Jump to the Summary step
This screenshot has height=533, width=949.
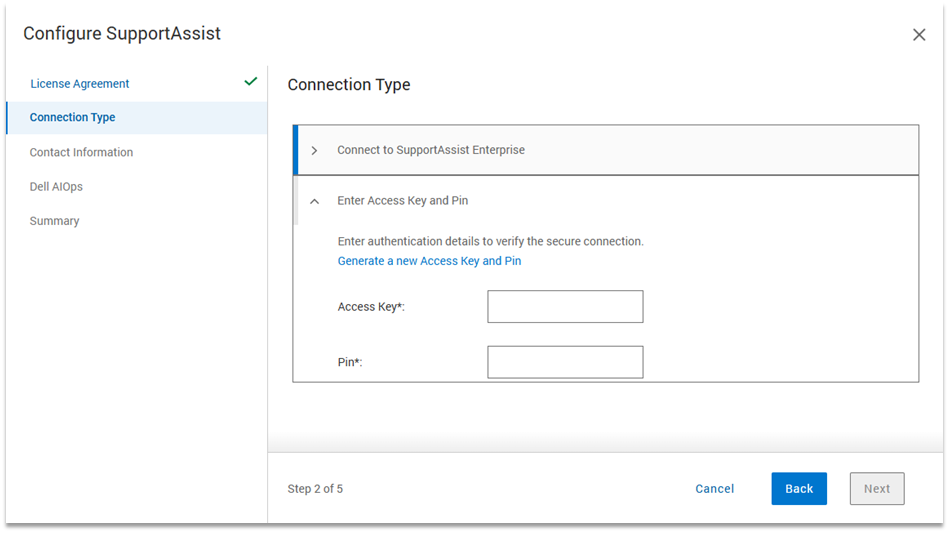pos(54,221)
